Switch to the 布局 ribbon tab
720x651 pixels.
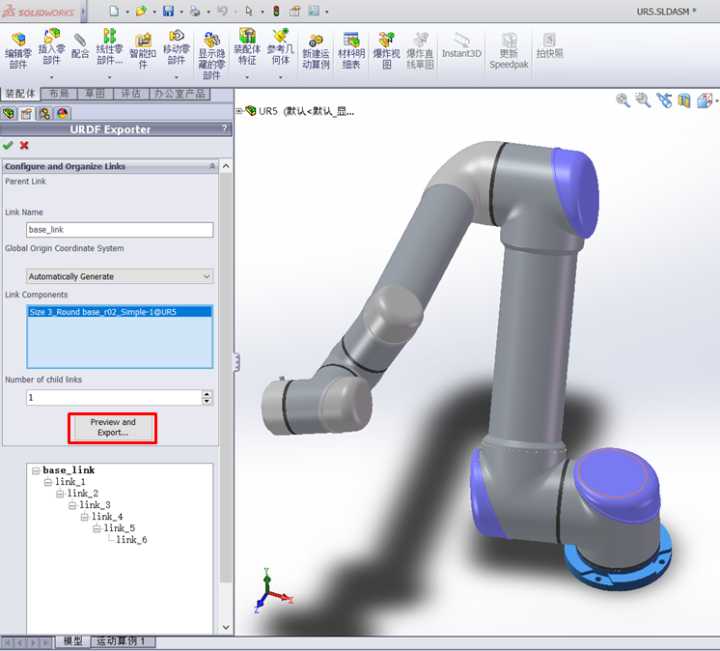tap(59, 94)
